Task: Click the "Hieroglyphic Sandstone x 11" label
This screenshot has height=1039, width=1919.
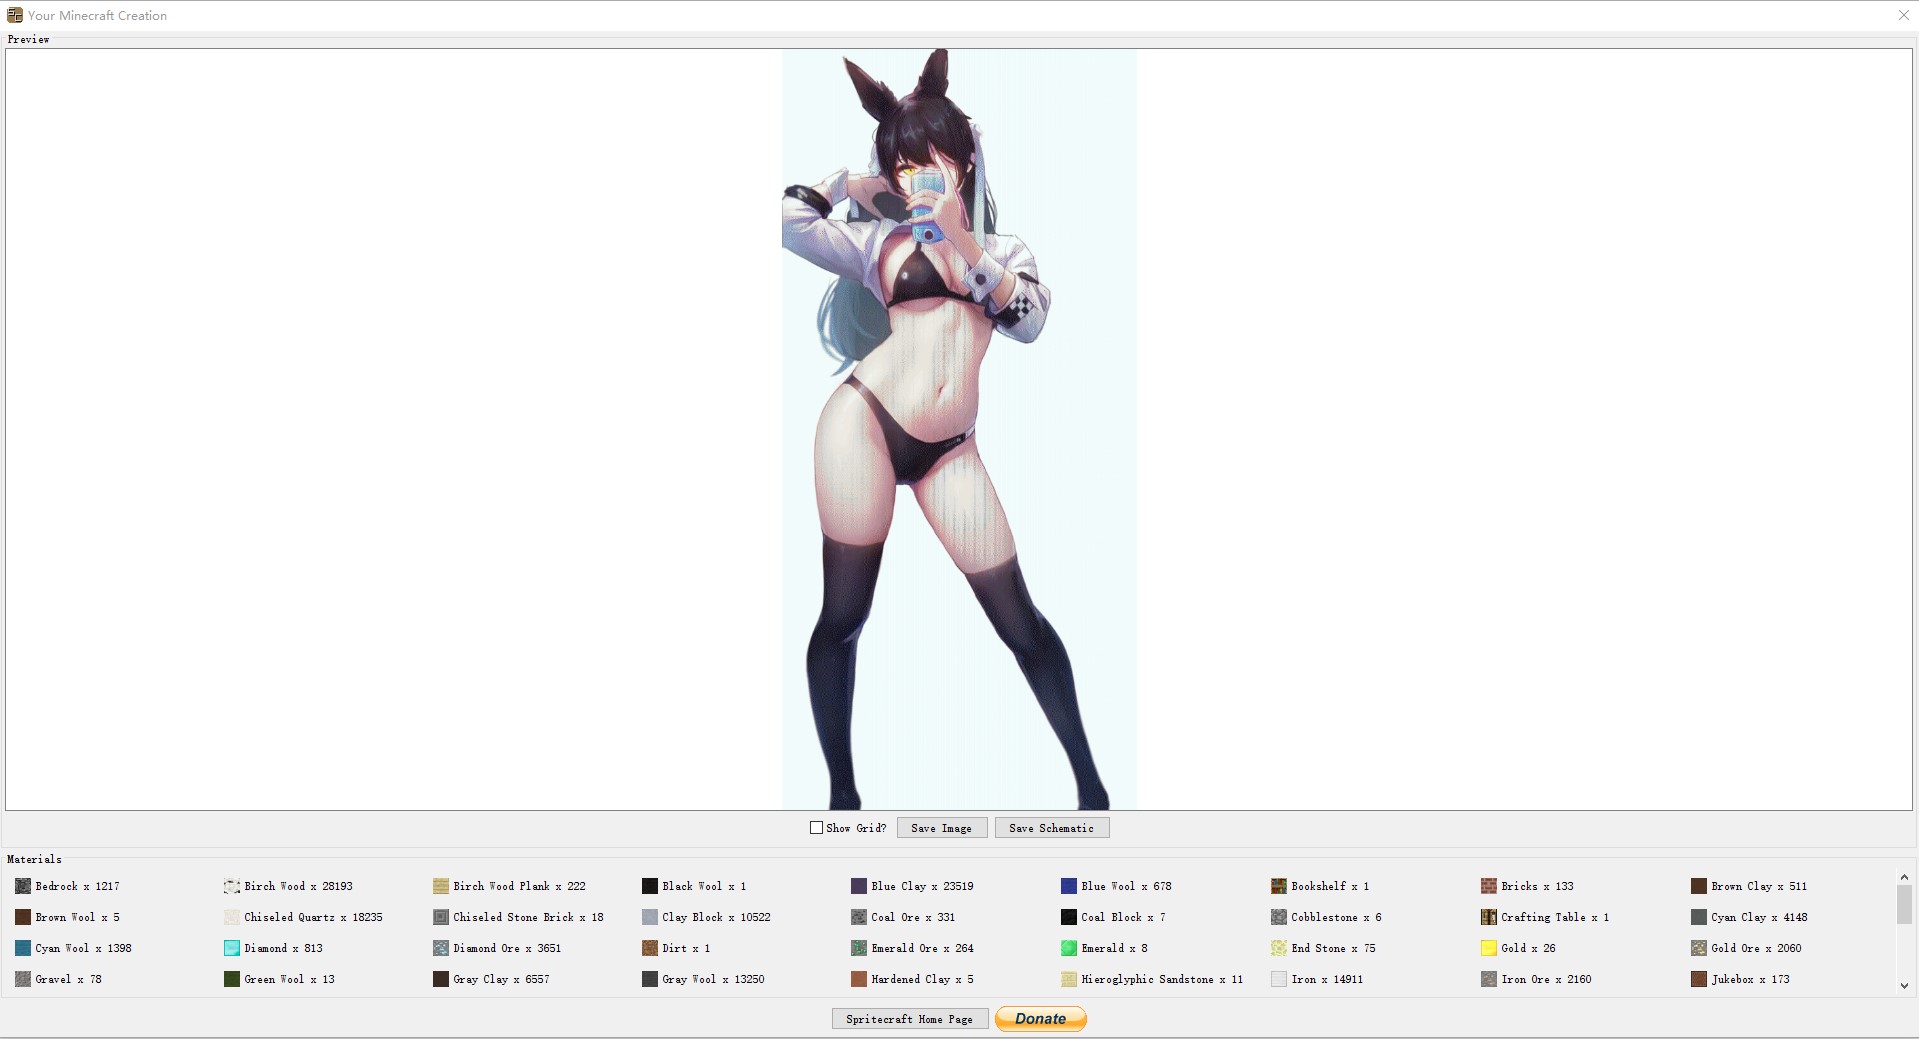Action: [1162, 979]
